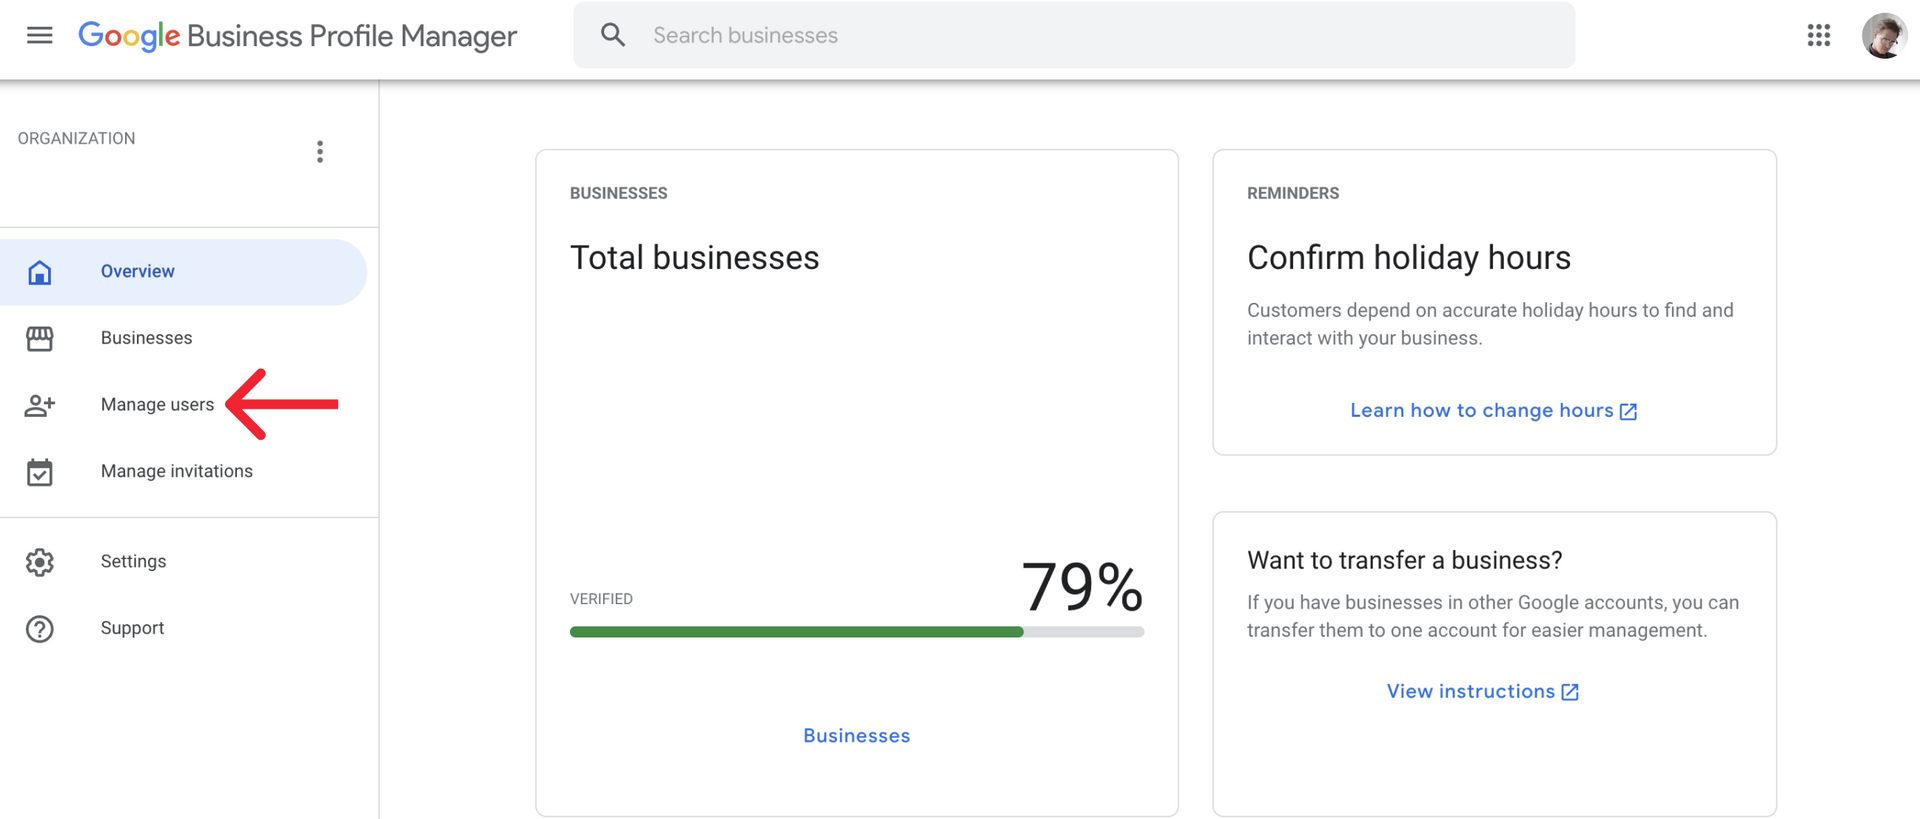
Task: Click the Confirm holiday hours heading
Action: coord(1409,258)
